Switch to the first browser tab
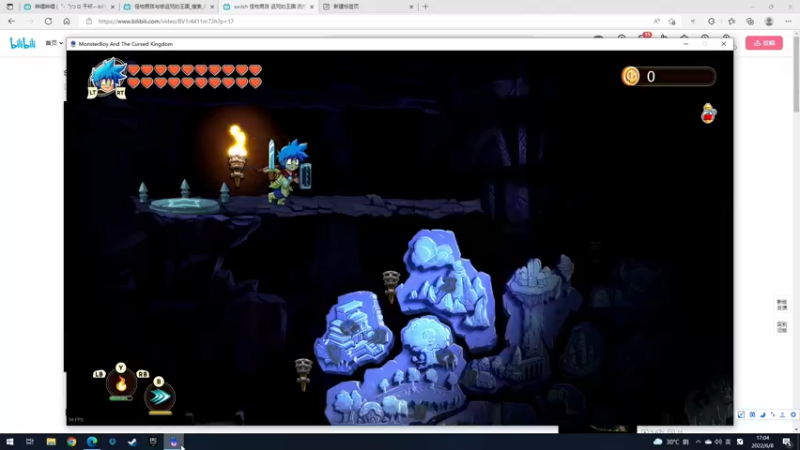 [x=68, y=7]
